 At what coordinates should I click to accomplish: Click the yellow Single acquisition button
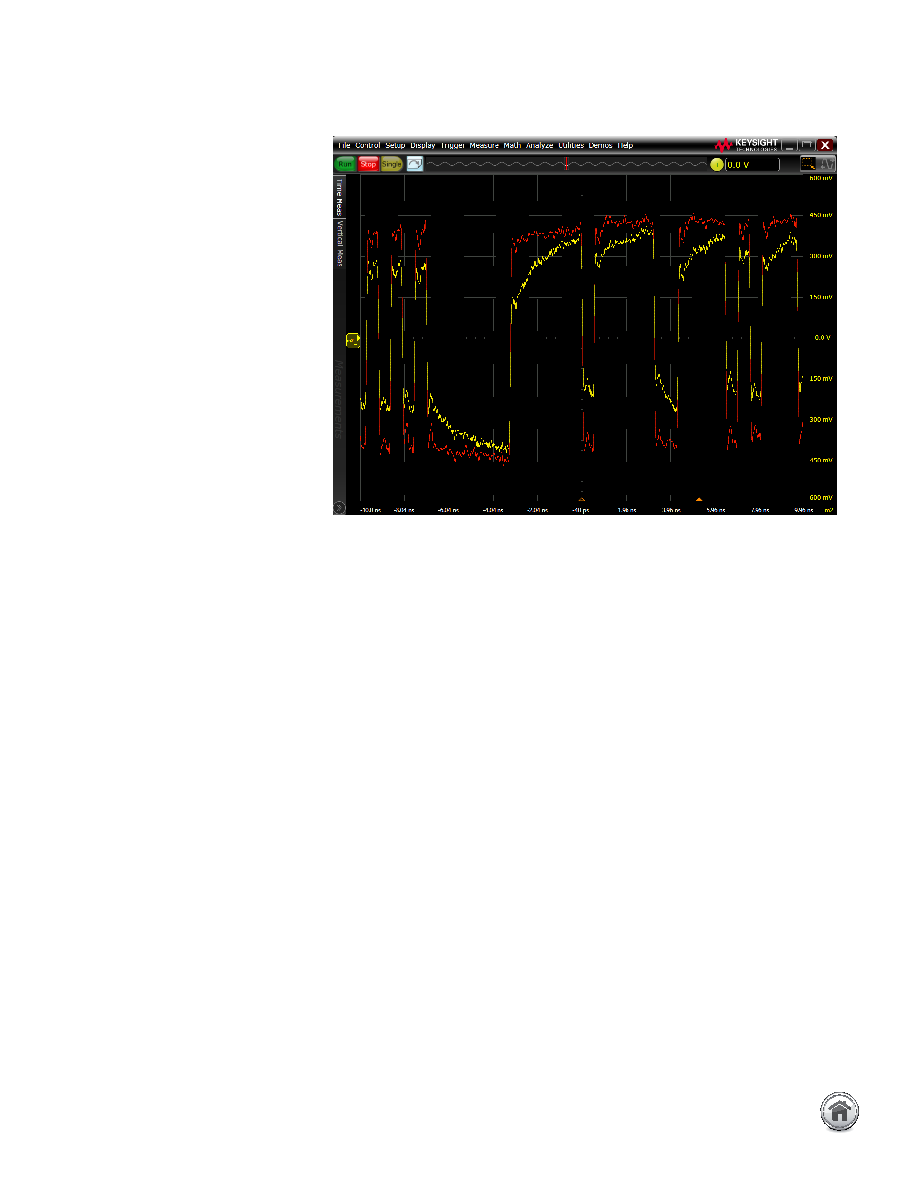coord(392,164)
